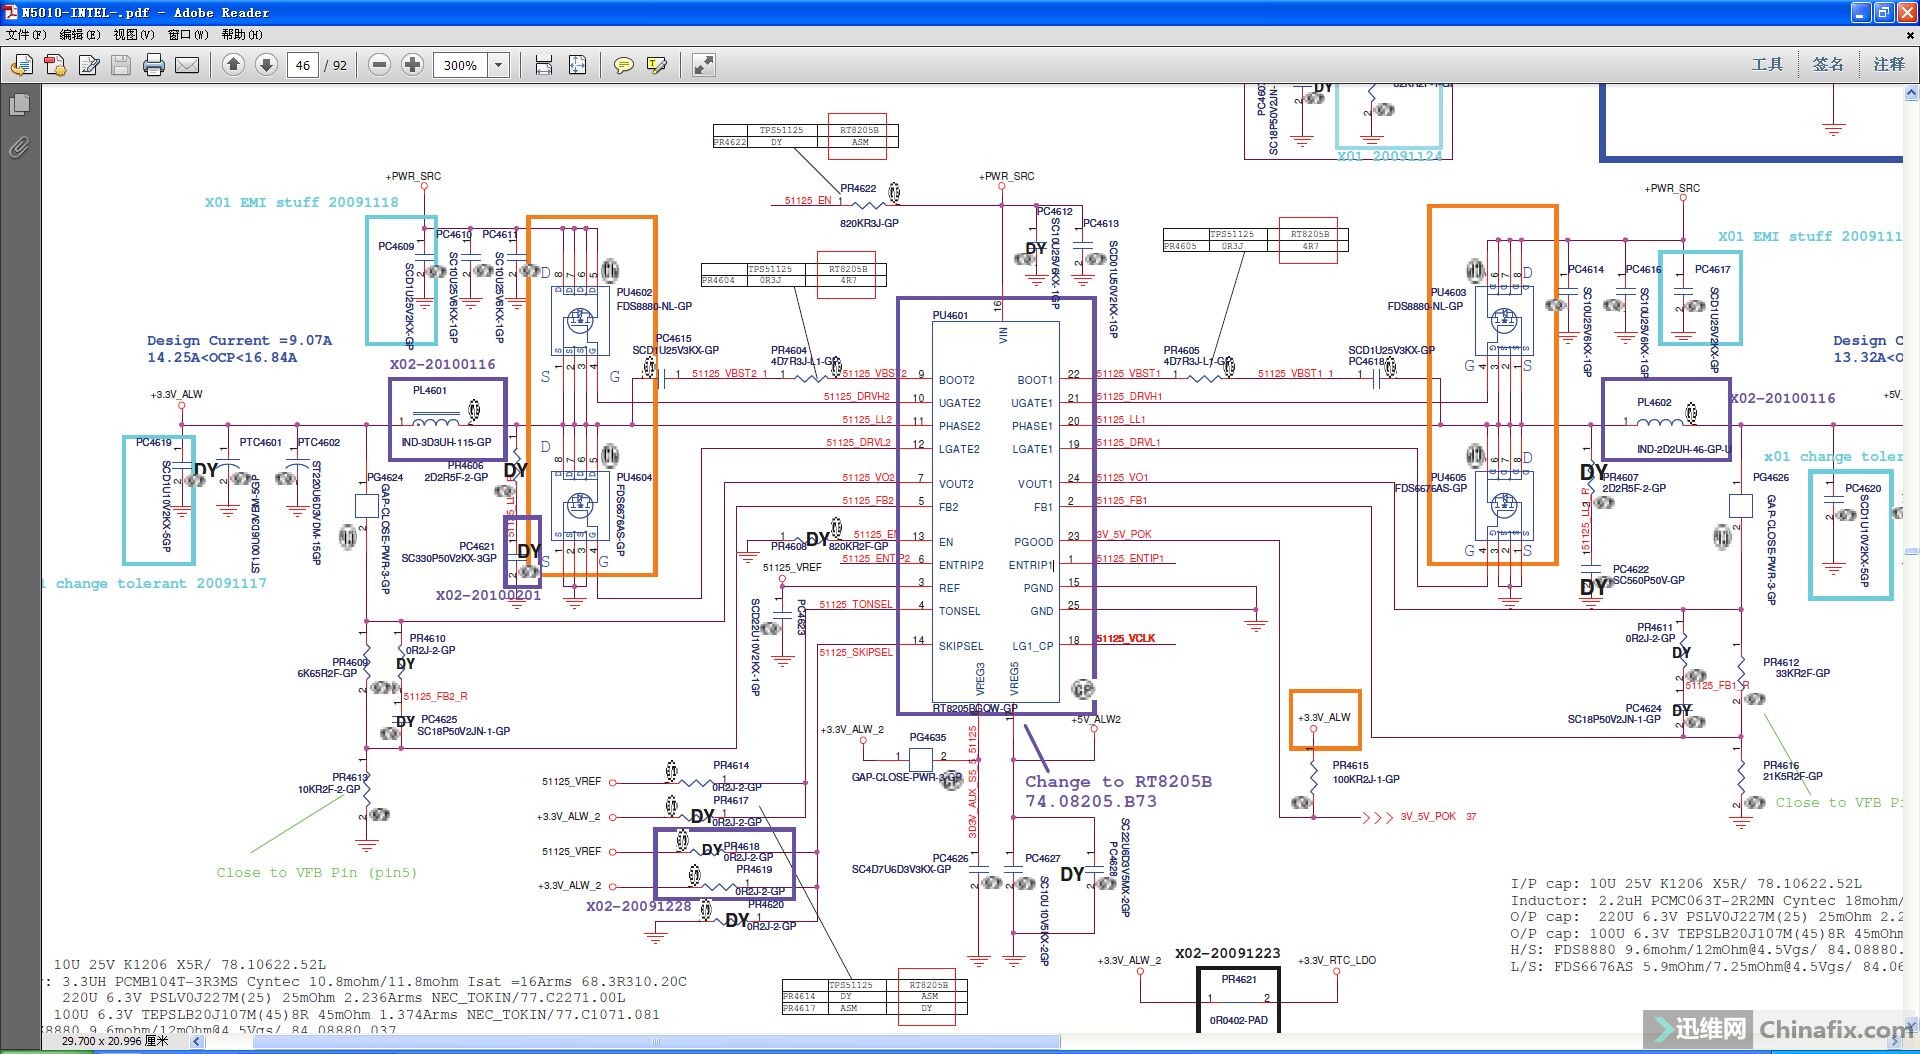Click the Open file toolbar icon
Image resolution: width=1920 pixels, height=1054 pixels.
[x=21, y=65]
